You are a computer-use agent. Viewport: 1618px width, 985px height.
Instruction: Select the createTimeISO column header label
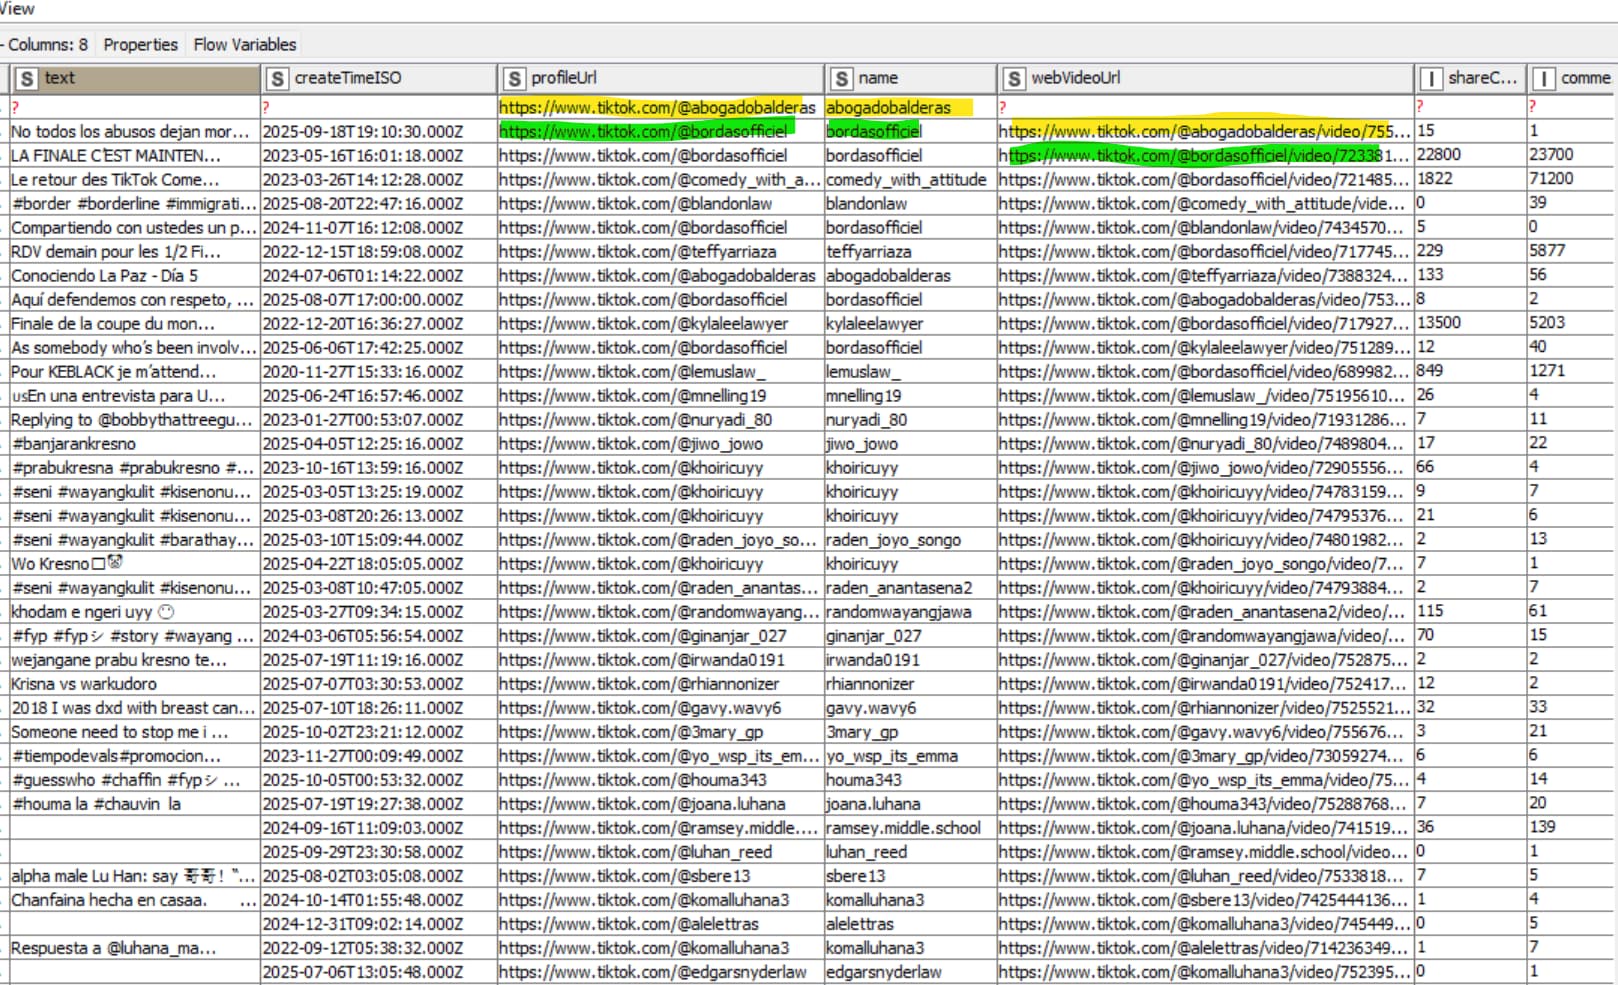click(348, 78)
